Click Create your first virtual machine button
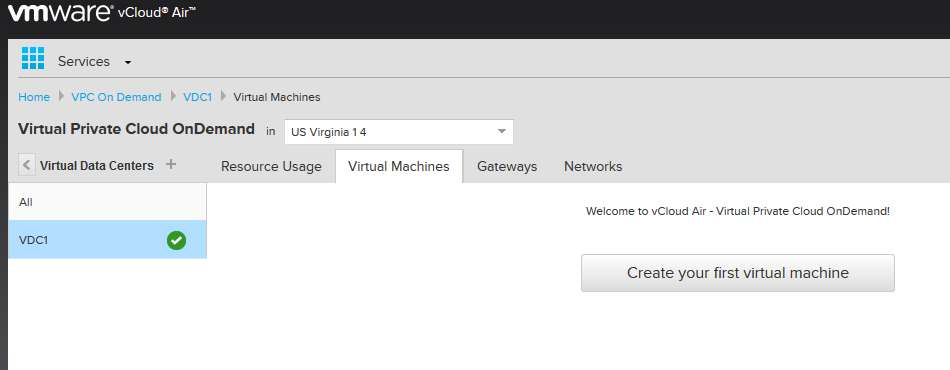 pos(738,273)
